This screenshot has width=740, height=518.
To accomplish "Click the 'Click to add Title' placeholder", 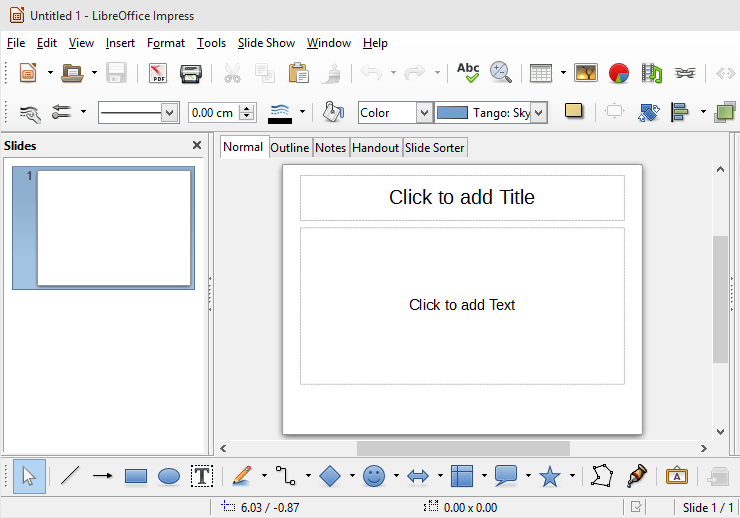I will coord(462,198).
